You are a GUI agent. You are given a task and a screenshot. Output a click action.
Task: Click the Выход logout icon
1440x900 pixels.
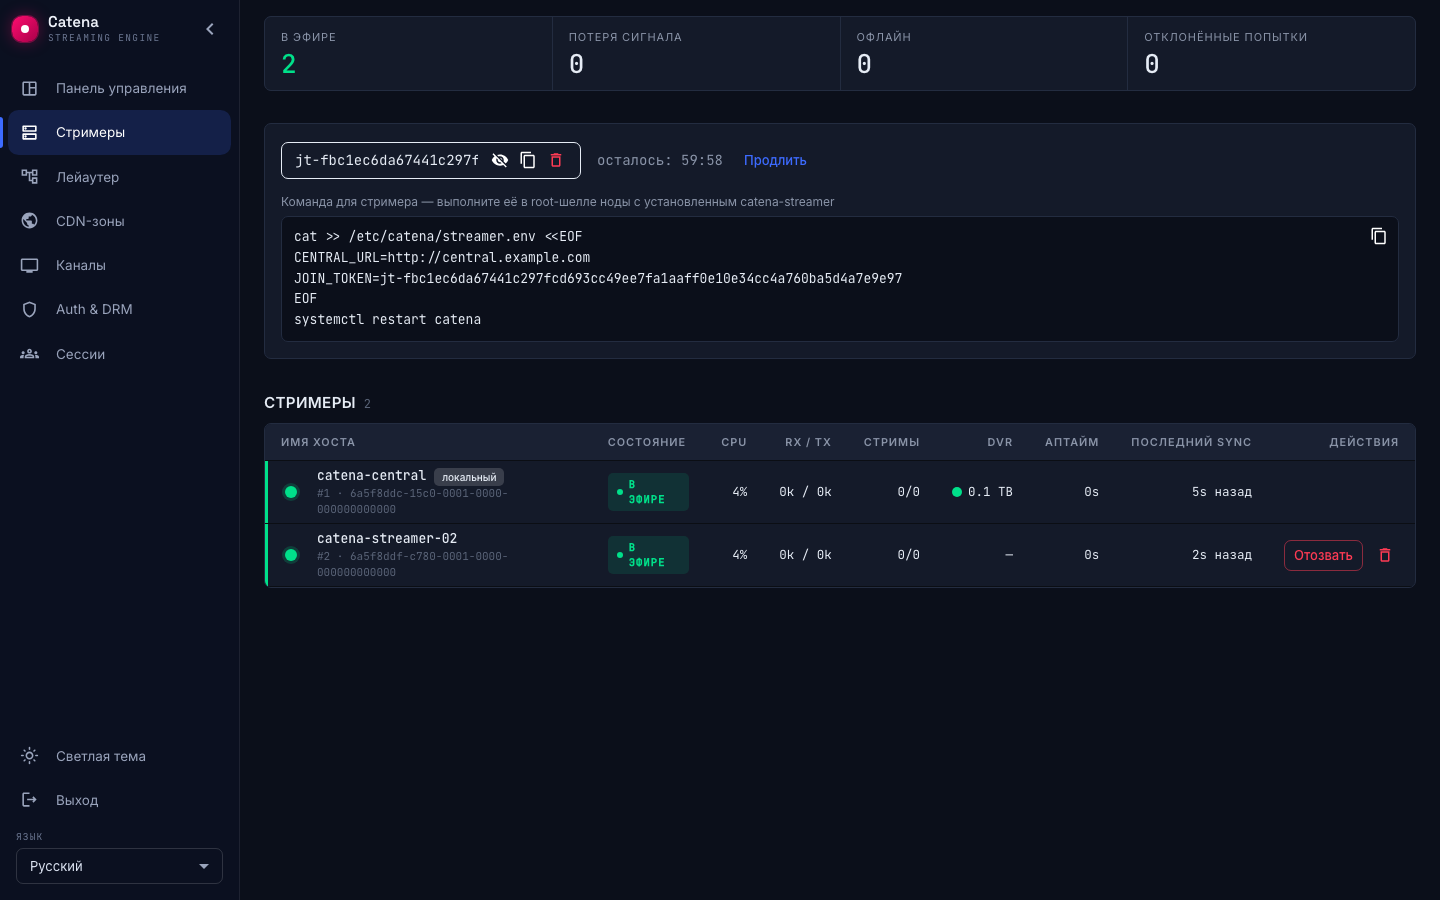click(30, 800)
